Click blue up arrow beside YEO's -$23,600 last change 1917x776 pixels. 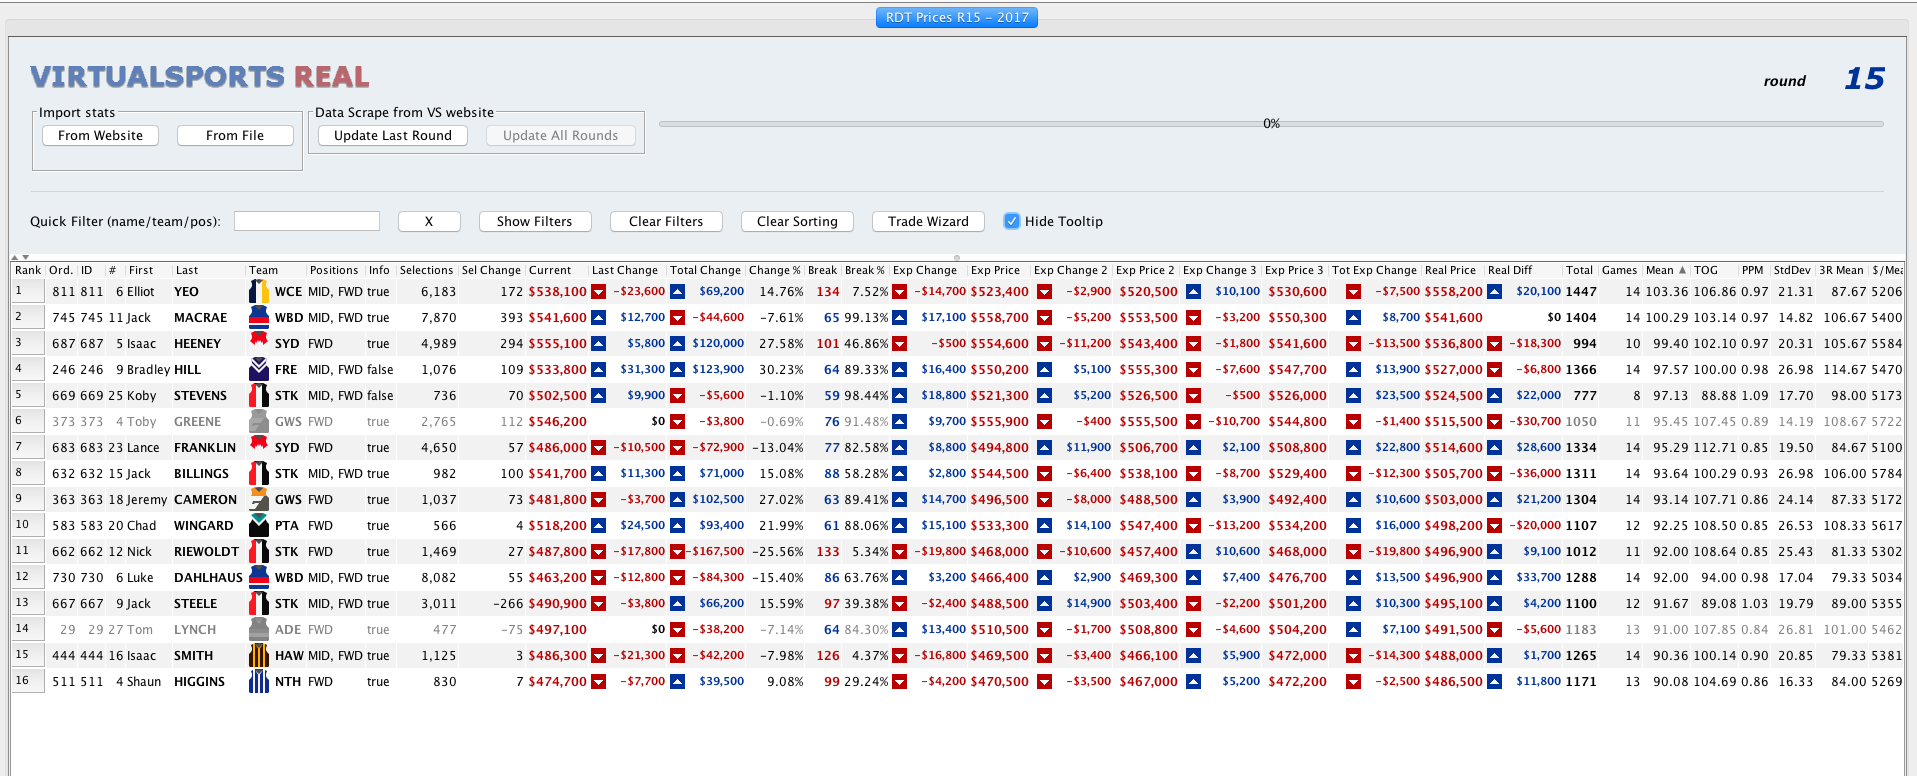click(677, 292)
